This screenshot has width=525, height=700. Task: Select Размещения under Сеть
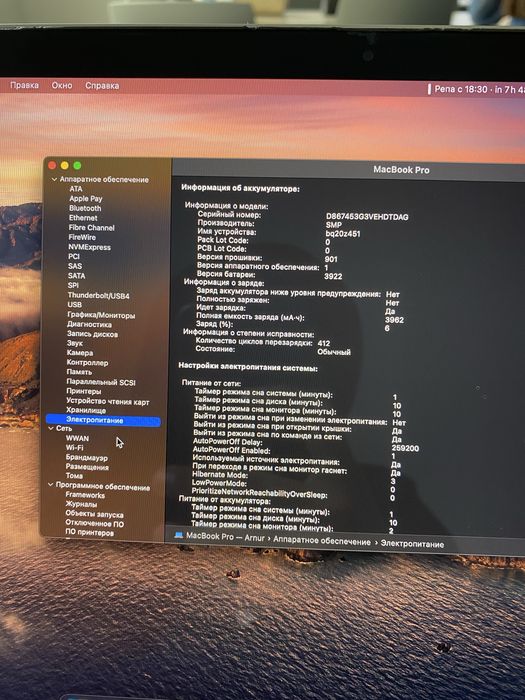[x=87, y=467]
